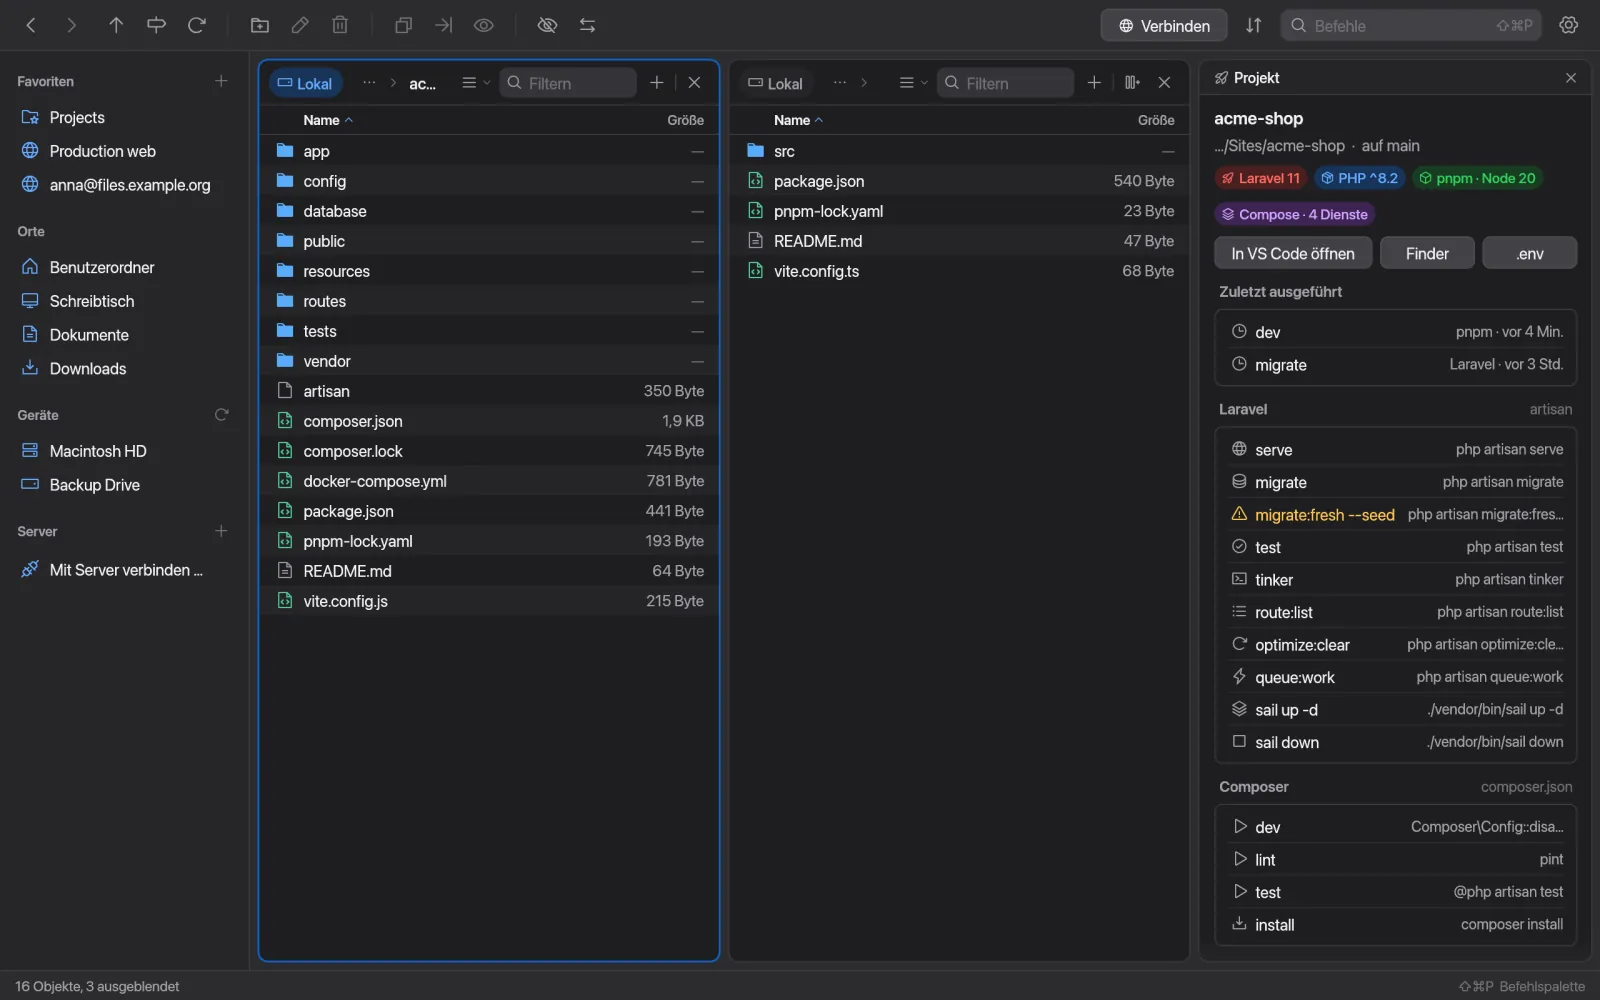Image resolution: width=1600 pixels, height=1000 pixels.
Task: Open view options dropdown in right pane
Action: (913, 83)
